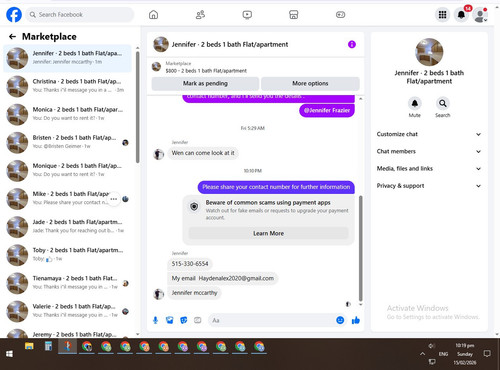
Task: Click the conversation list scrollbar
Action: pyautogui.click(x=137, y=107)
